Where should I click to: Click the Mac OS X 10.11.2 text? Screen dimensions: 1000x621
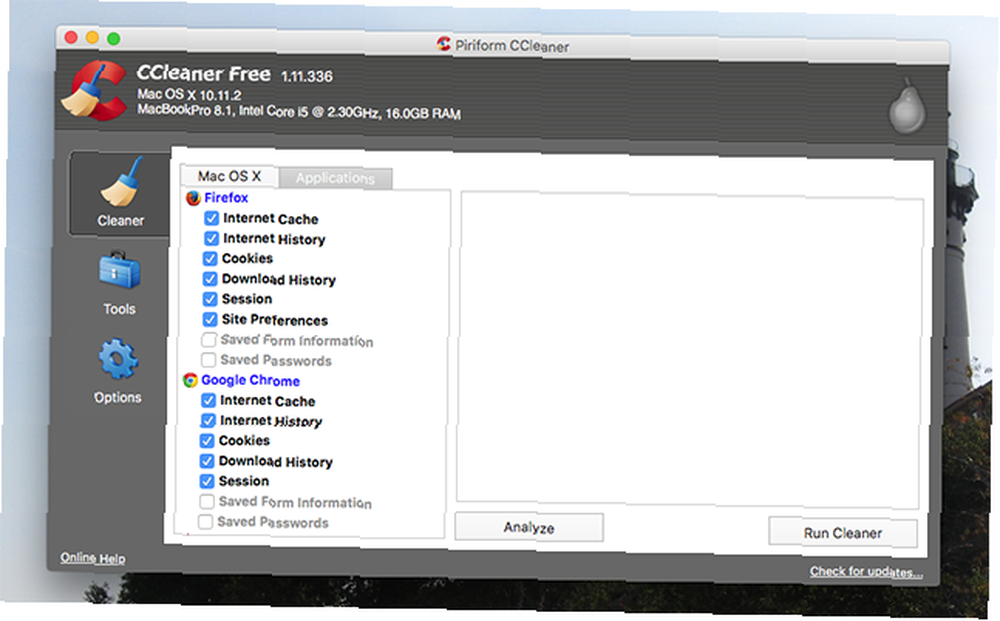189,95
